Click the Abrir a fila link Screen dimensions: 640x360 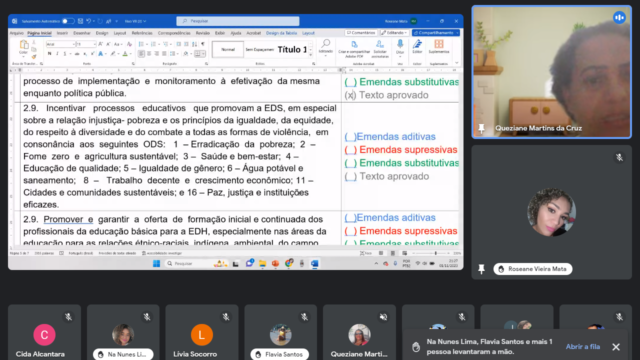point(582,347)
